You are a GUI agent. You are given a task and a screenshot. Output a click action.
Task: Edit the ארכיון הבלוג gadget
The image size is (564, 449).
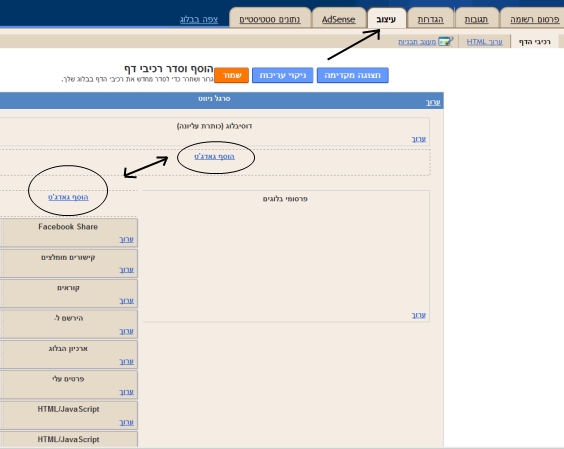(x=127, y=361)
